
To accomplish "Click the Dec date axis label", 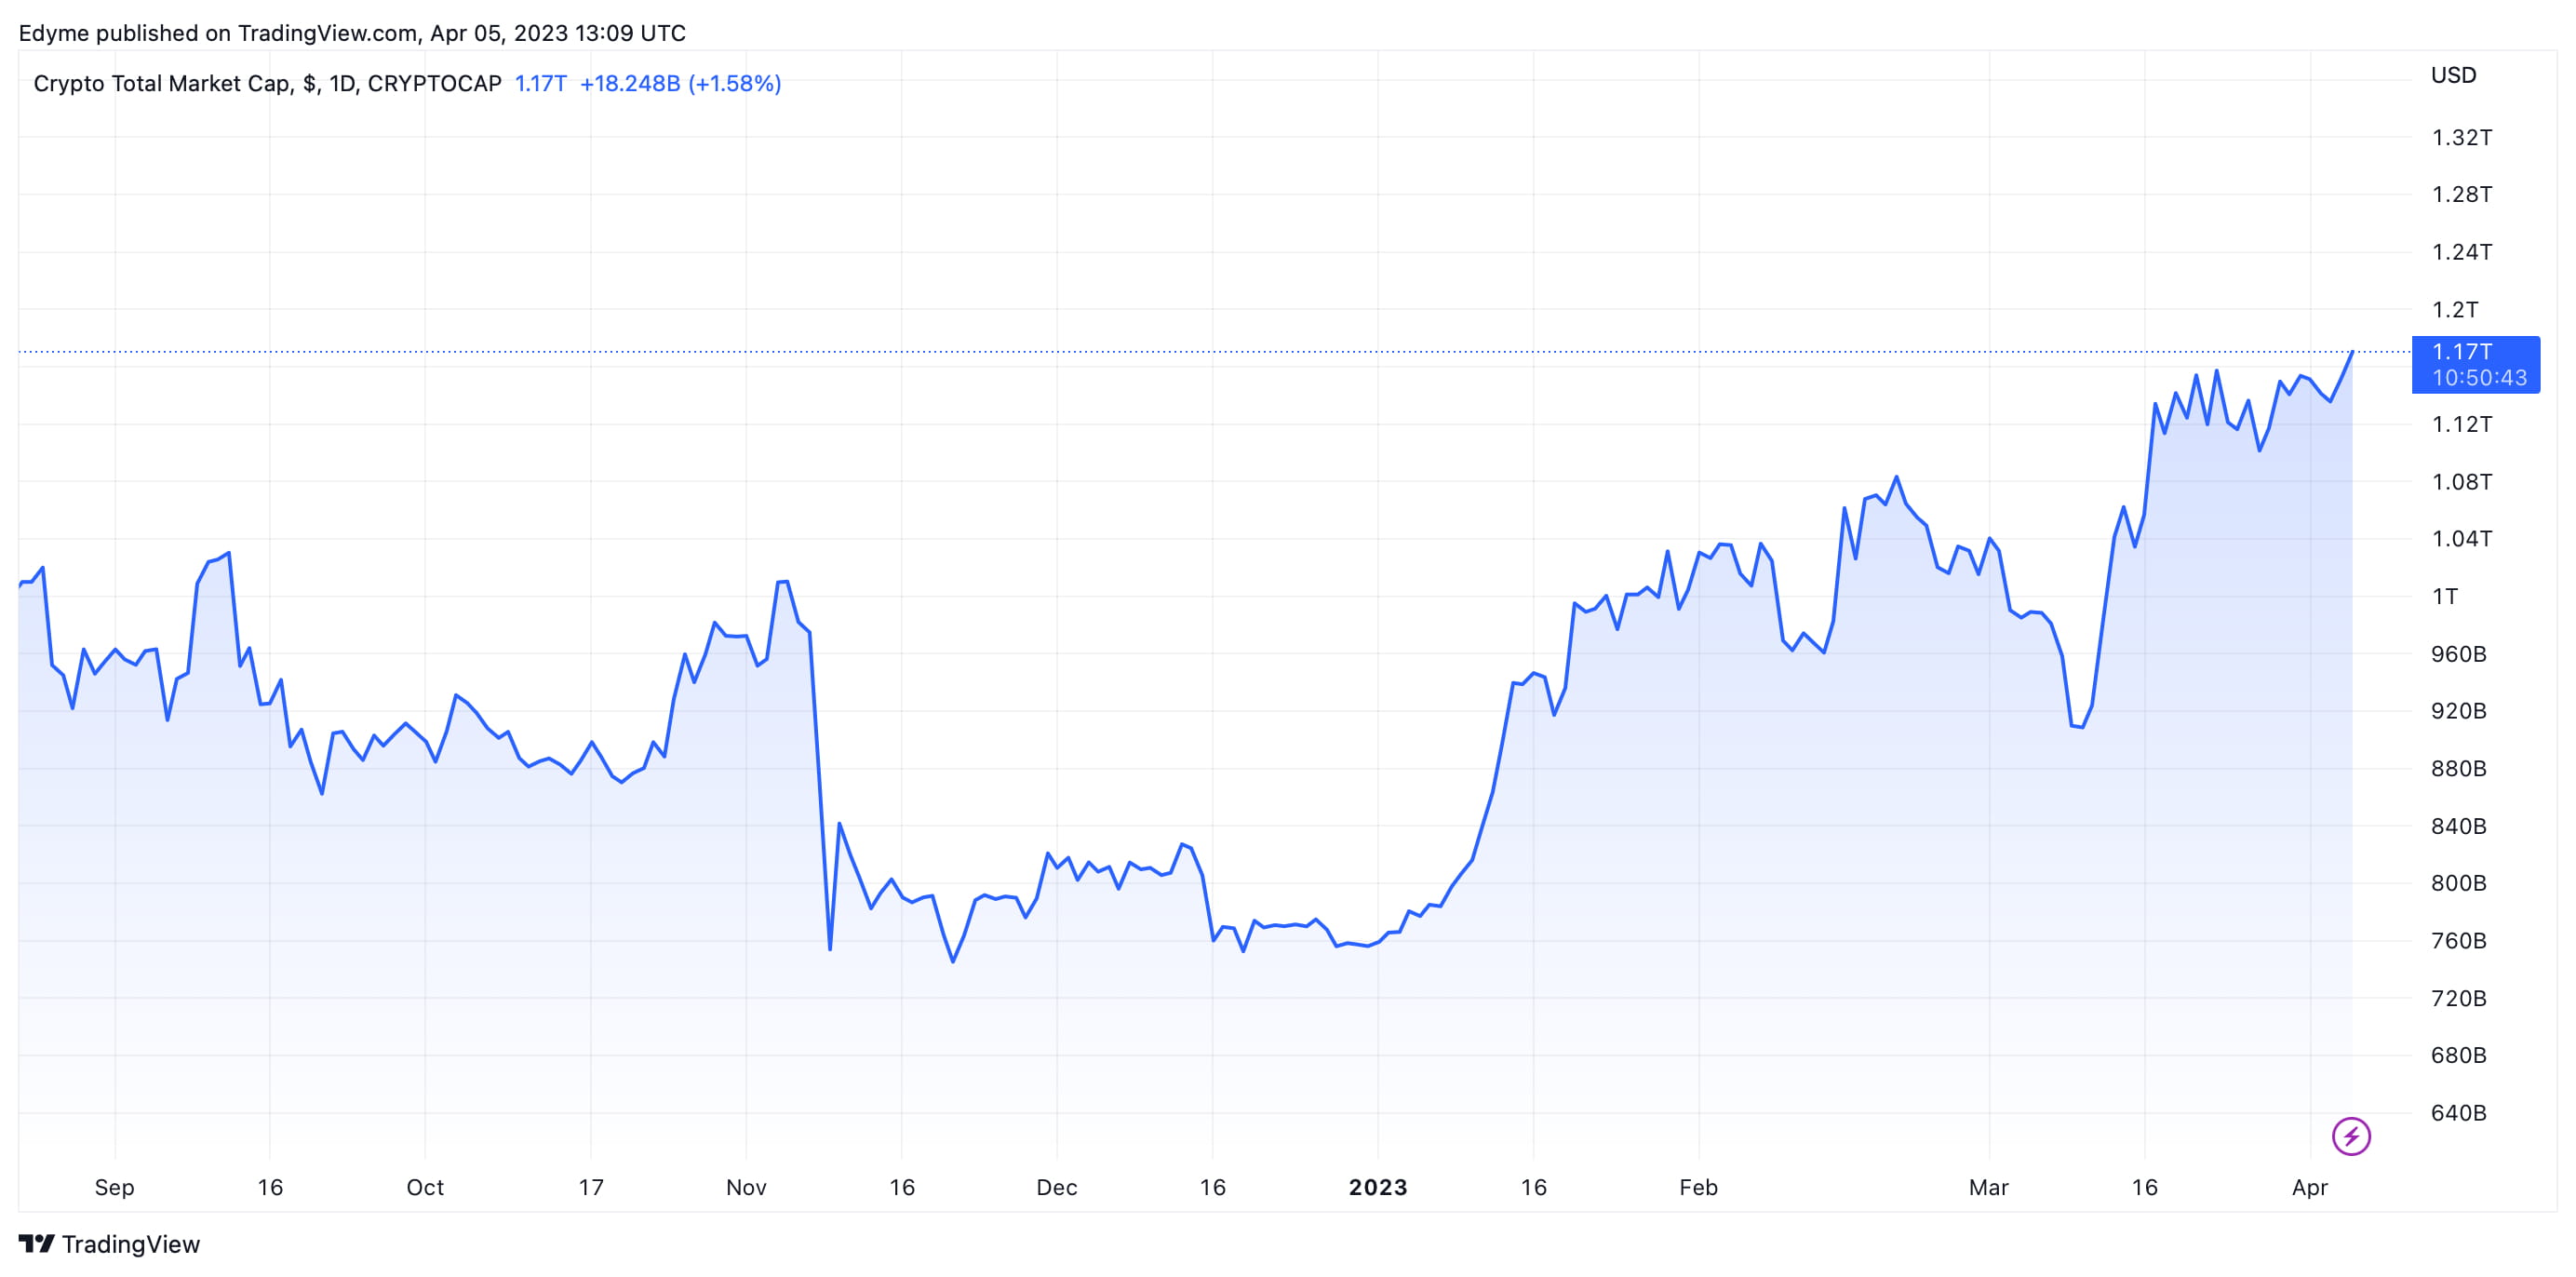I will 1056,1187.
